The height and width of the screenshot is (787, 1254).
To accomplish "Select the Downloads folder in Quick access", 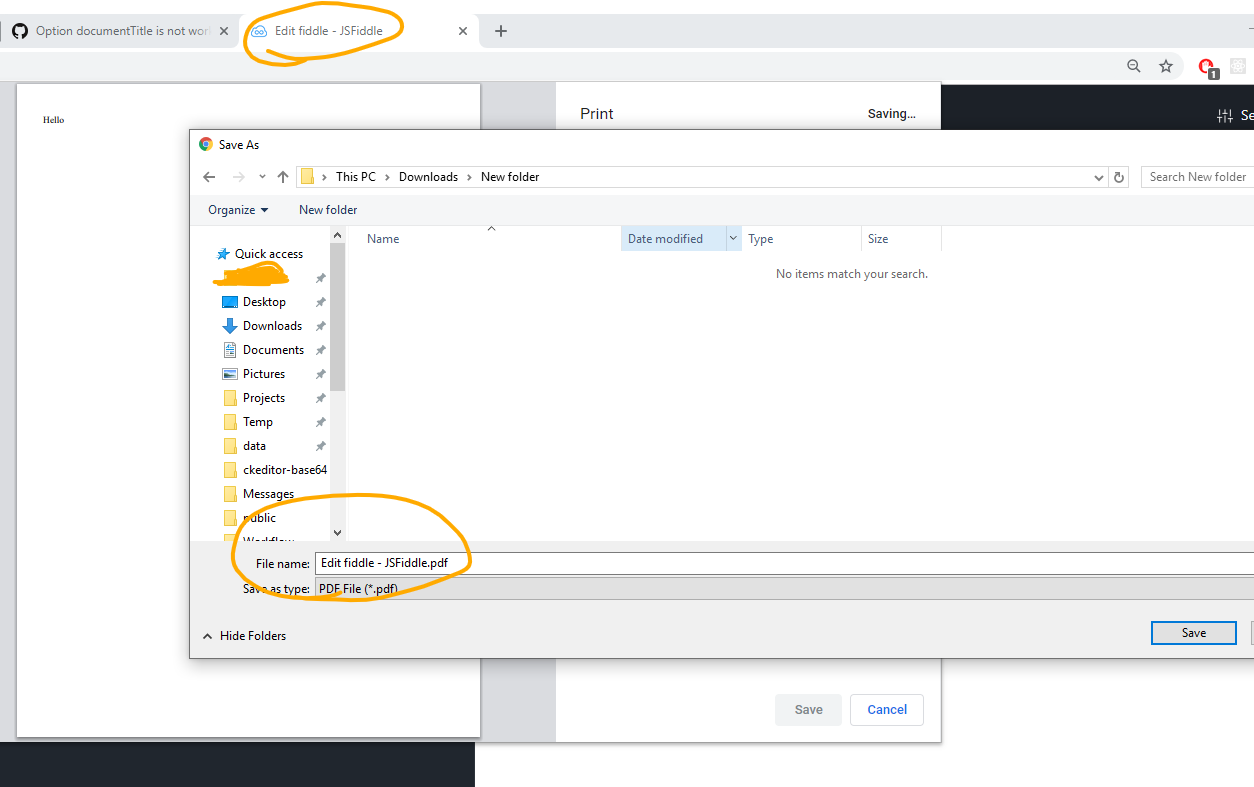I will tap(272, 325).
